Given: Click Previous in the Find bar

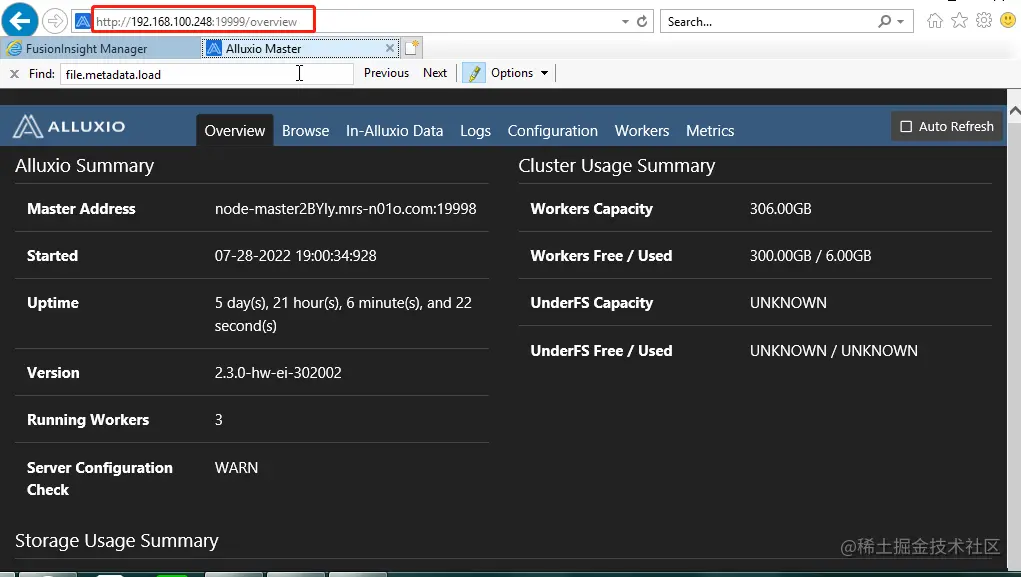Looking at the screenshot, I should tap(386, 73).
